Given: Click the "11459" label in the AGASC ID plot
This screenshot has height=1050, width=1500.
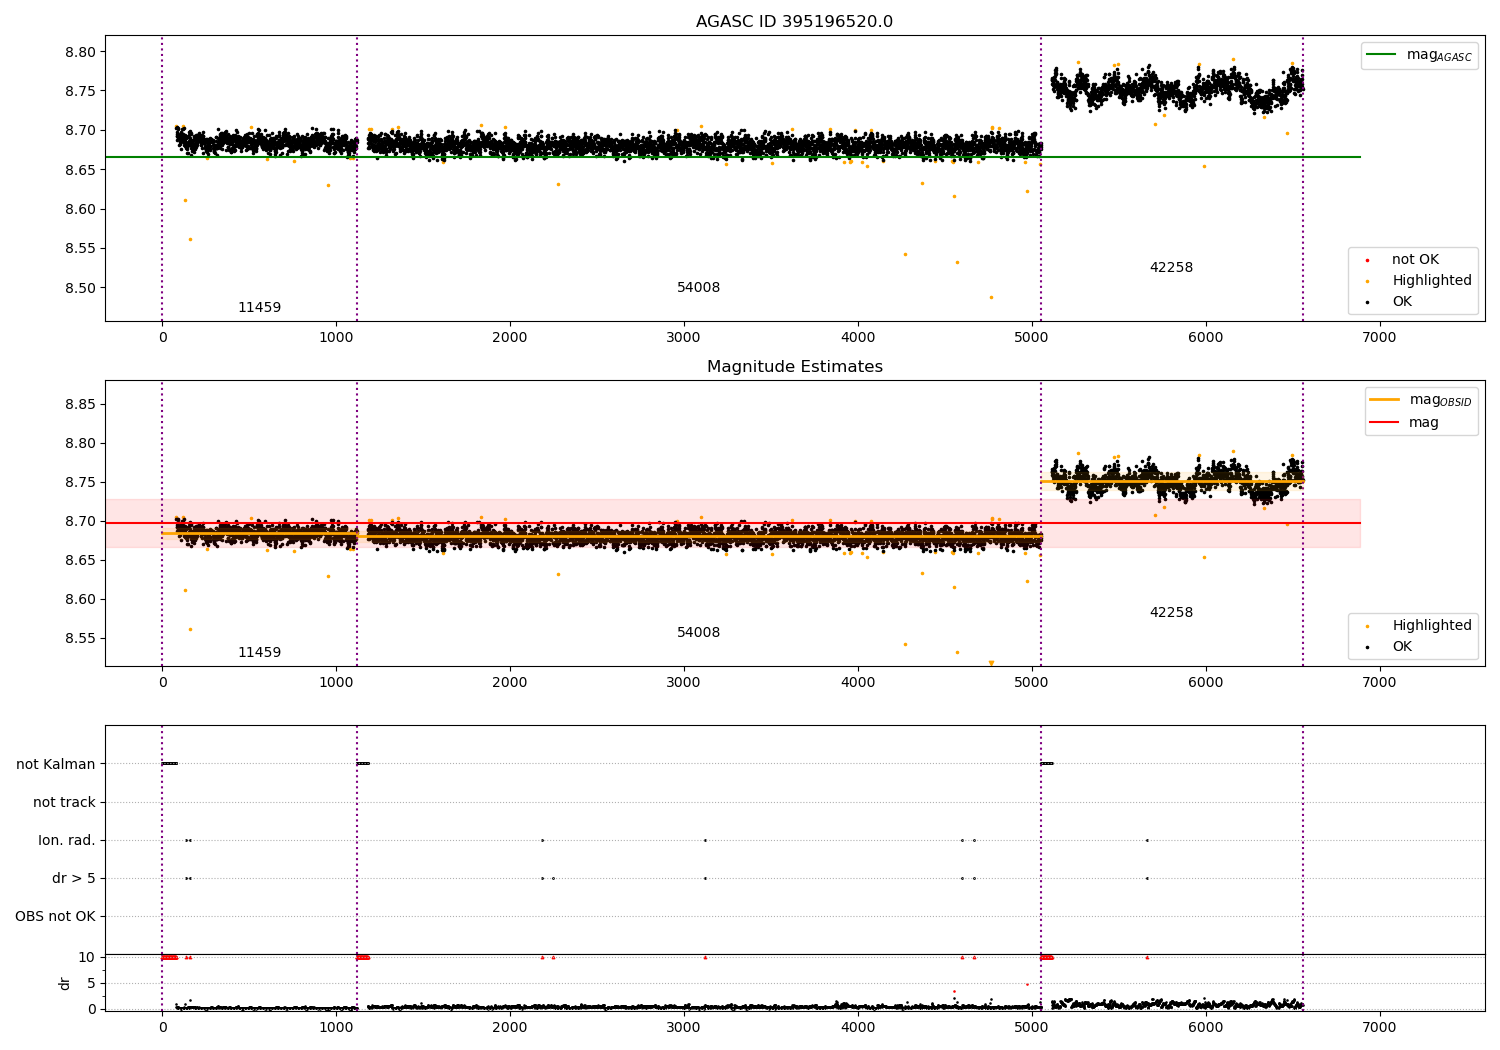Looking at the screenshot, I should point(259,308).
